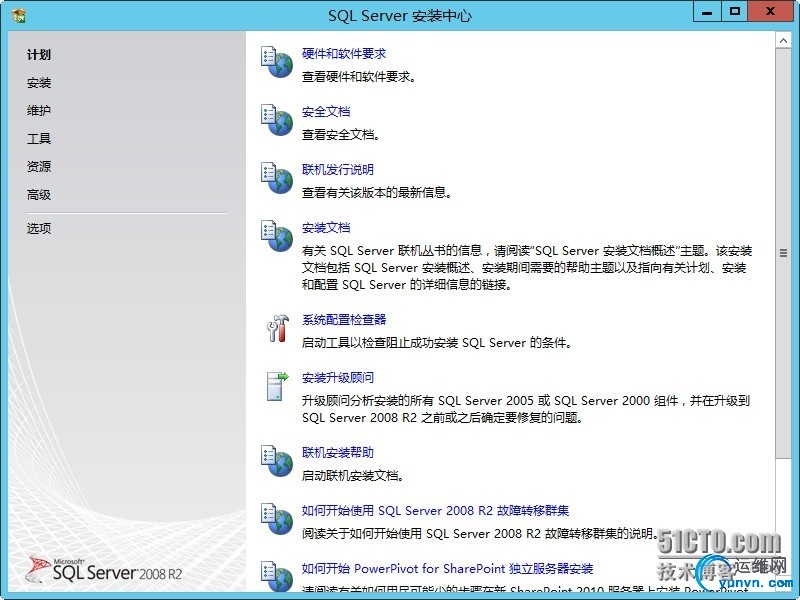The image size is (800, 600).
Task: Click the globe icon beside 联机发行说明
Action: [x=277, y=178]
